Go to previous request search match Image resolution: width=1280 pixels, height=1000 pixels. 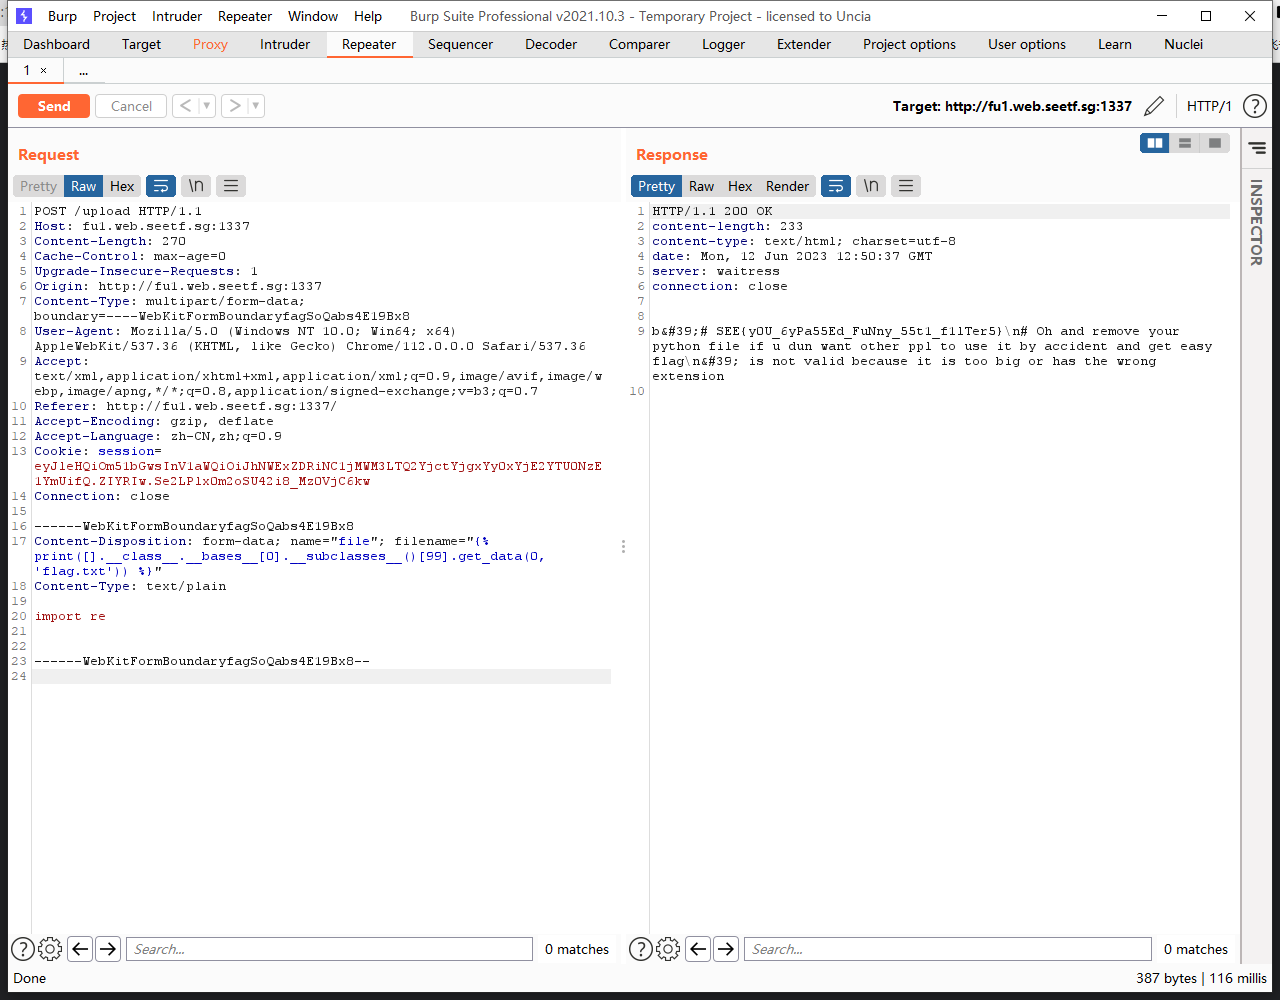click(x=80, y=949)
